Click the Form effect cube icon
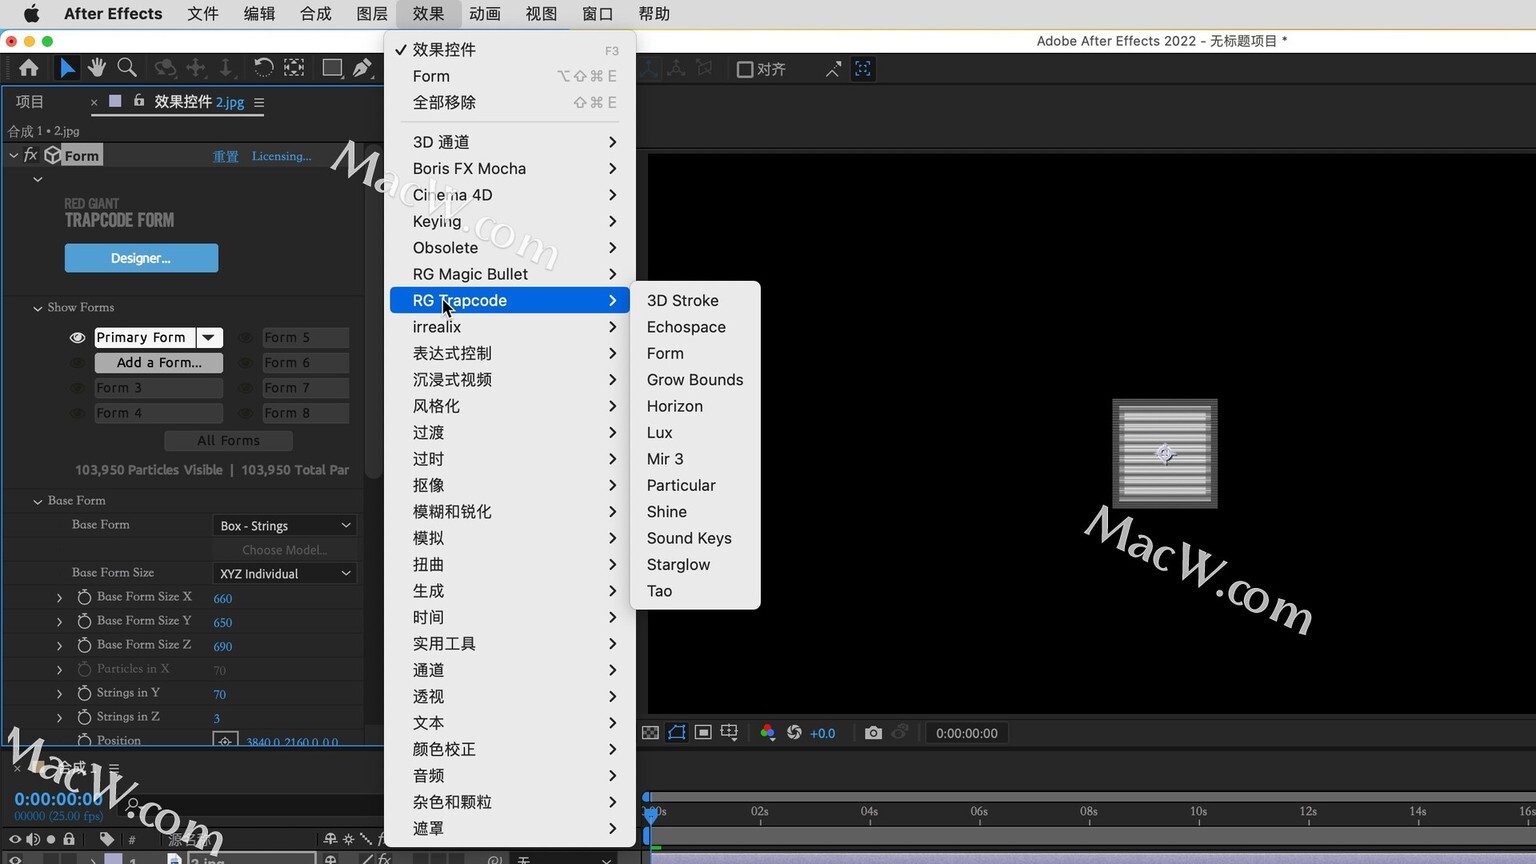 52,155
